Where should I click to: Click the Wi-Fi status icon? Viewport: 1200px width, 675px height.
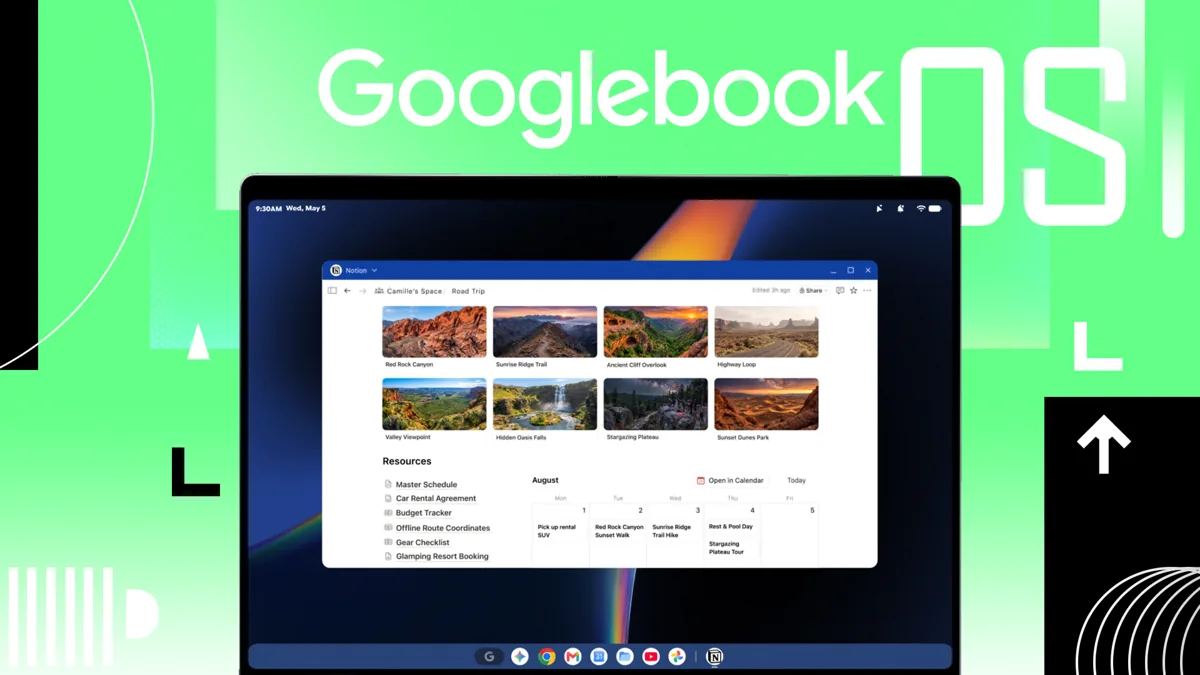[921, 209]
